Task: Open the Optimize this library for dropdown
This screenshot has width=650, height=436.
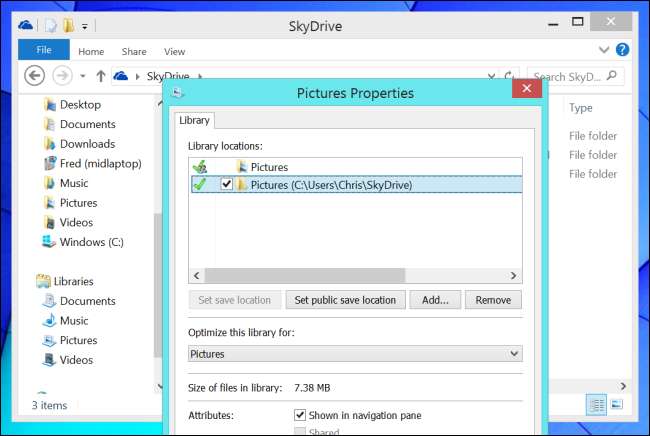Action: (x=355, y=354)
